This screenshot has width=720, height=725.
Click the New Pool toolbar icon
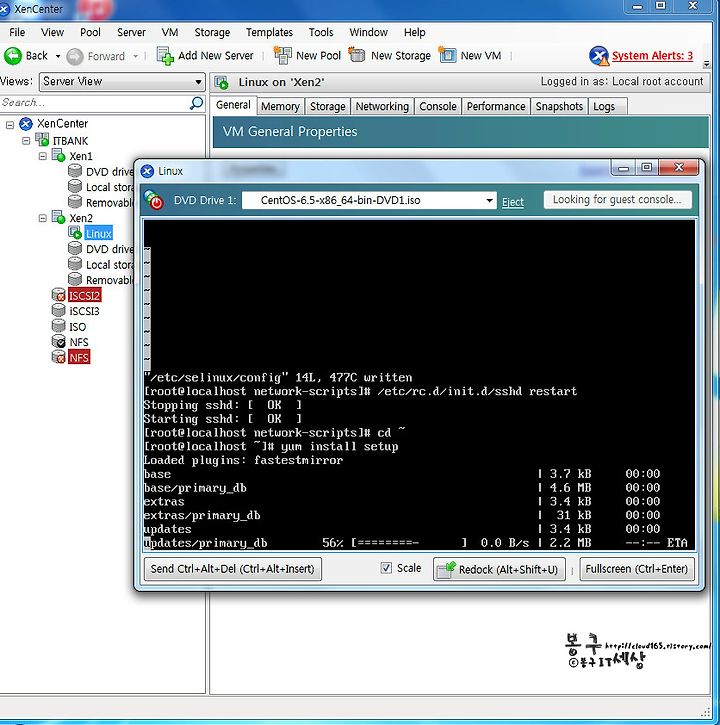[283, 55]
